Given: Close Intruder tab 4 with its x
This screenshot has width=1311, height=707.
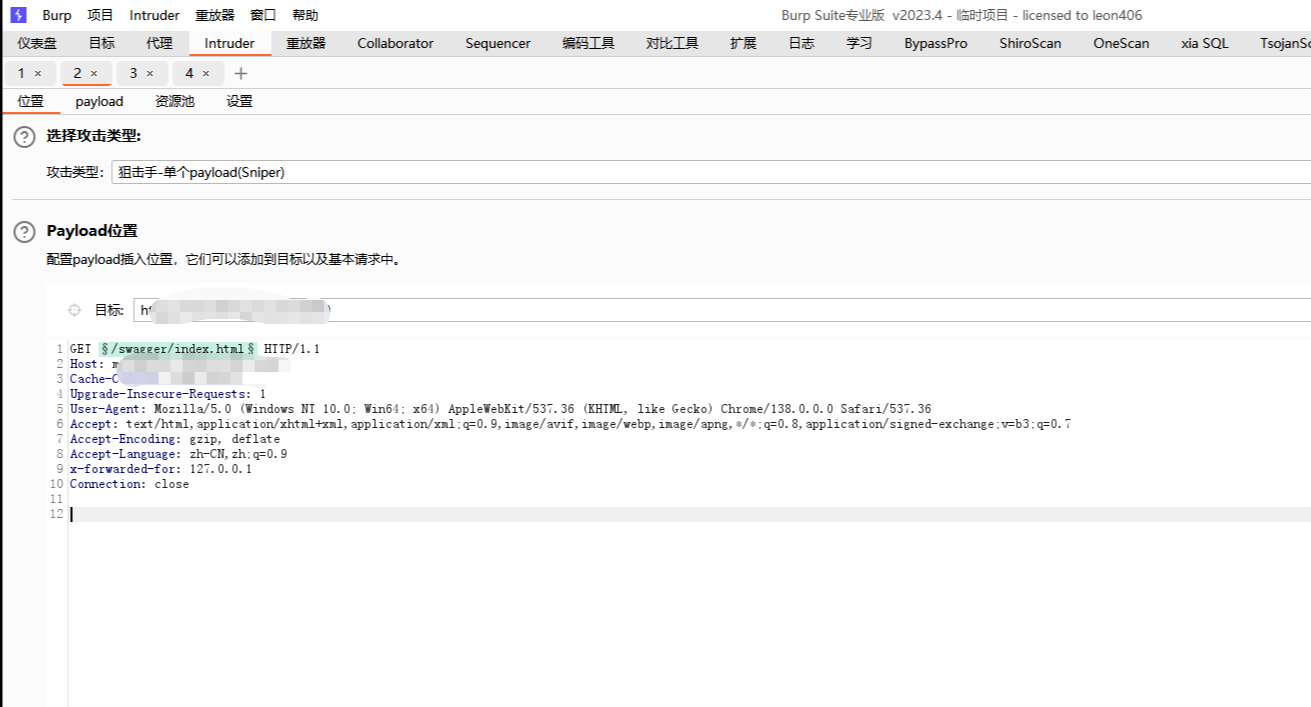Looking at the screenshot, I should coord(206,74).
